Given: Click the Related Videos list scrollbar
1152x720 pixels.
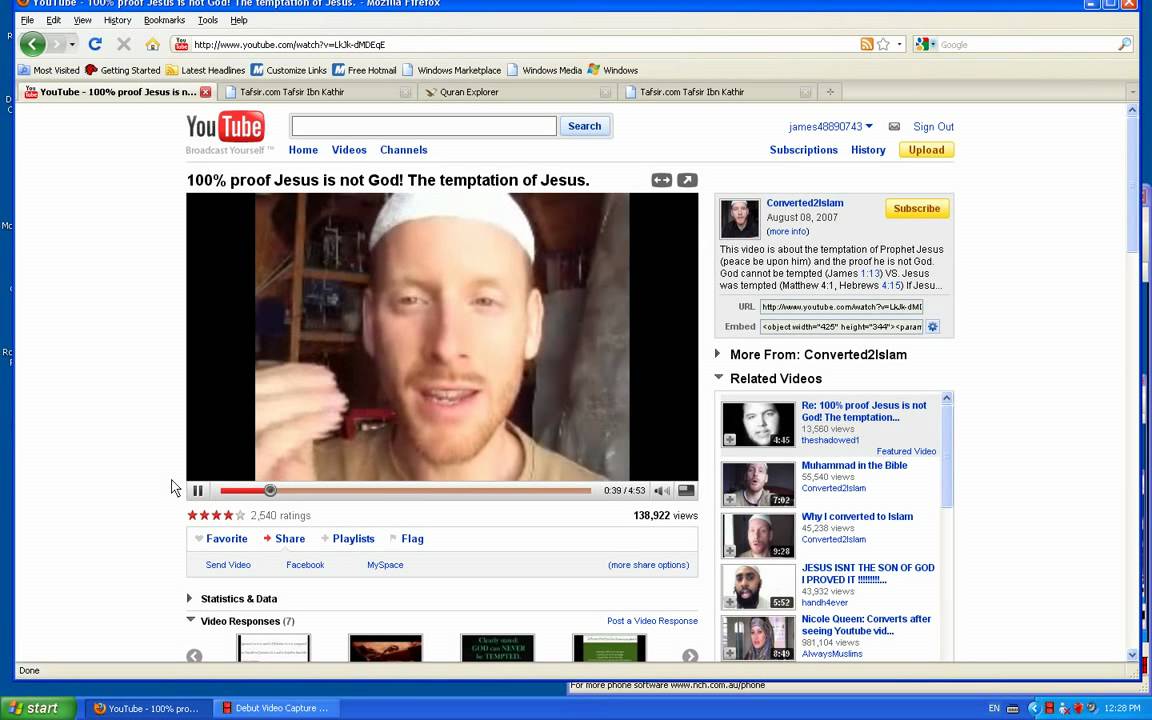Looking at the screenshot, I should [x=947, y=457].
